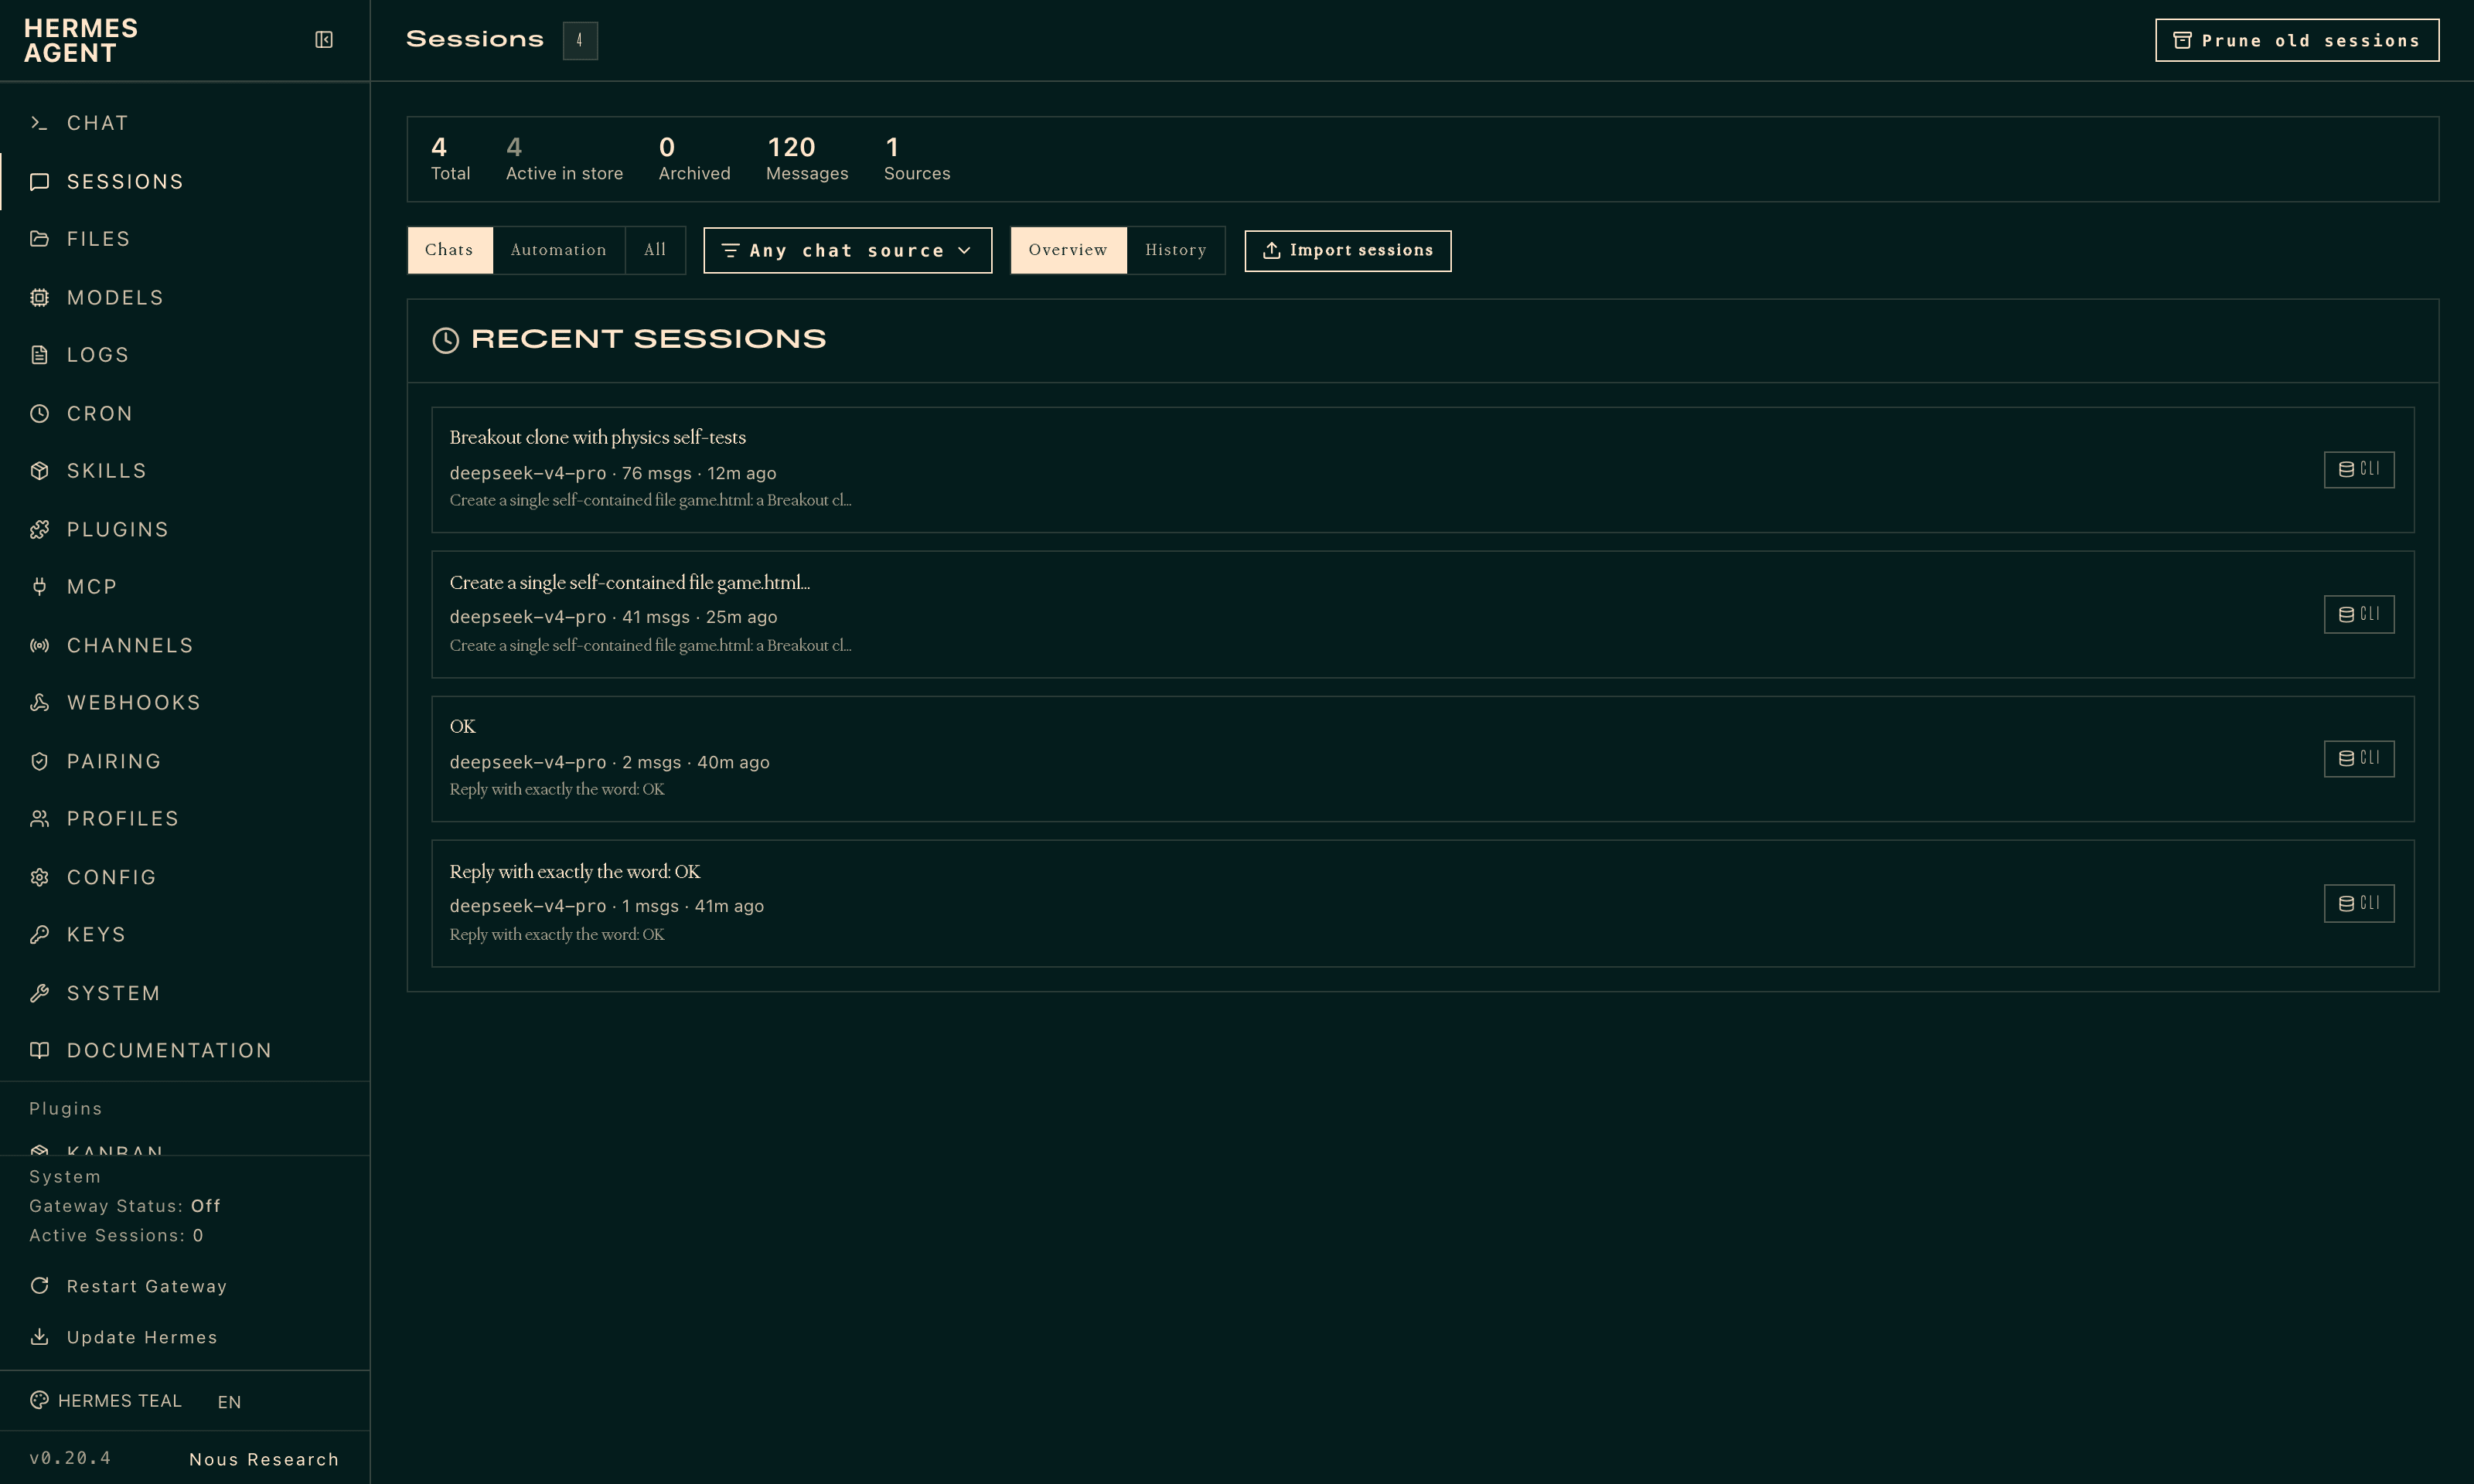Open the HERMES TEAL theme selector
This screenshot has height=1484, width=2474.
(106, 1401)
